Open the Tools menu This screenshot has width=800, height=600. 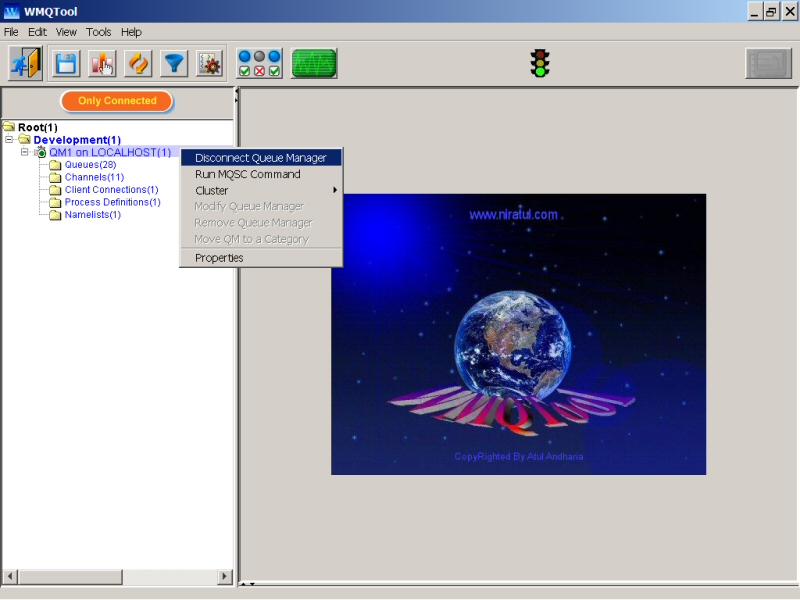(98, 32)
